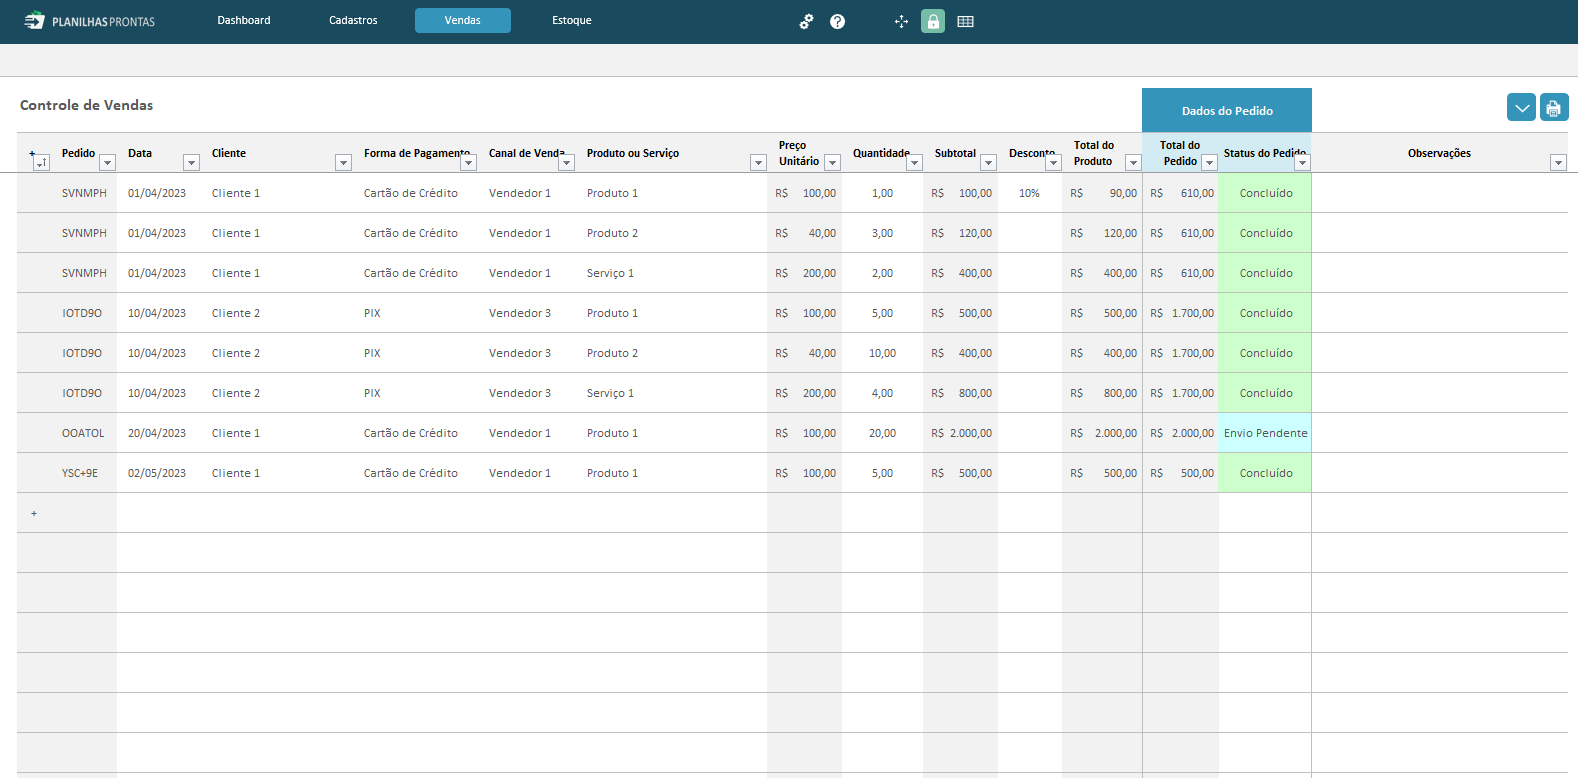The width and height of the screenshot is (1578, 778).
Task: Expand the blue chevron-down button
Action: point(1521,108)
